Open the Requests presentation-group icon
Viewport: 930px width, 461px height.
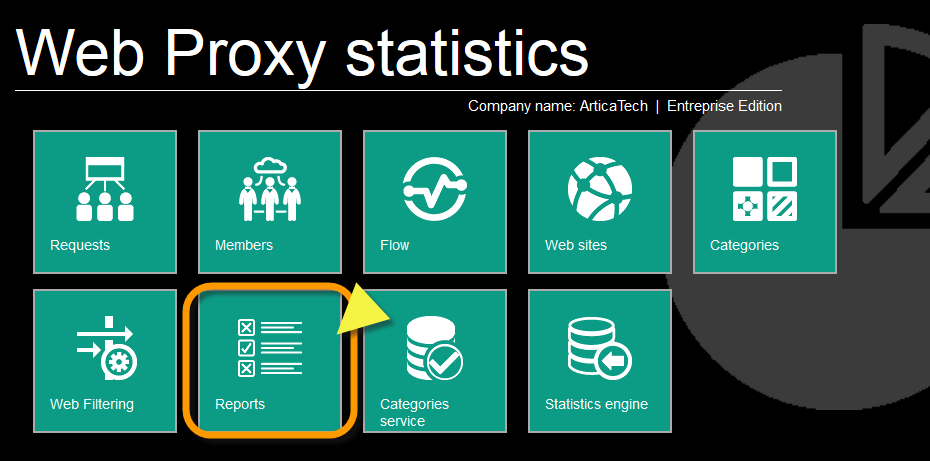(x=105, y=189)
